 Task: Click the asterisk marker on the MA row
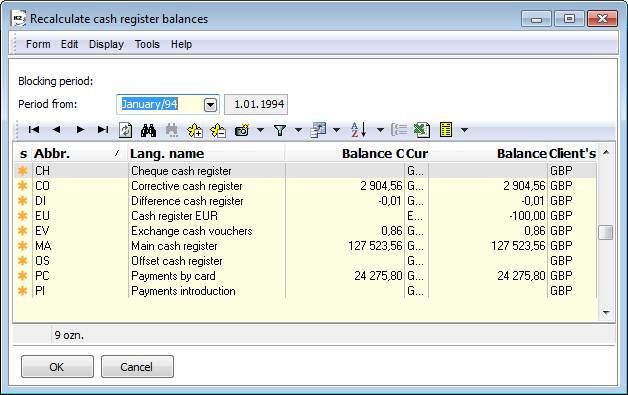(x=23, y=246)
